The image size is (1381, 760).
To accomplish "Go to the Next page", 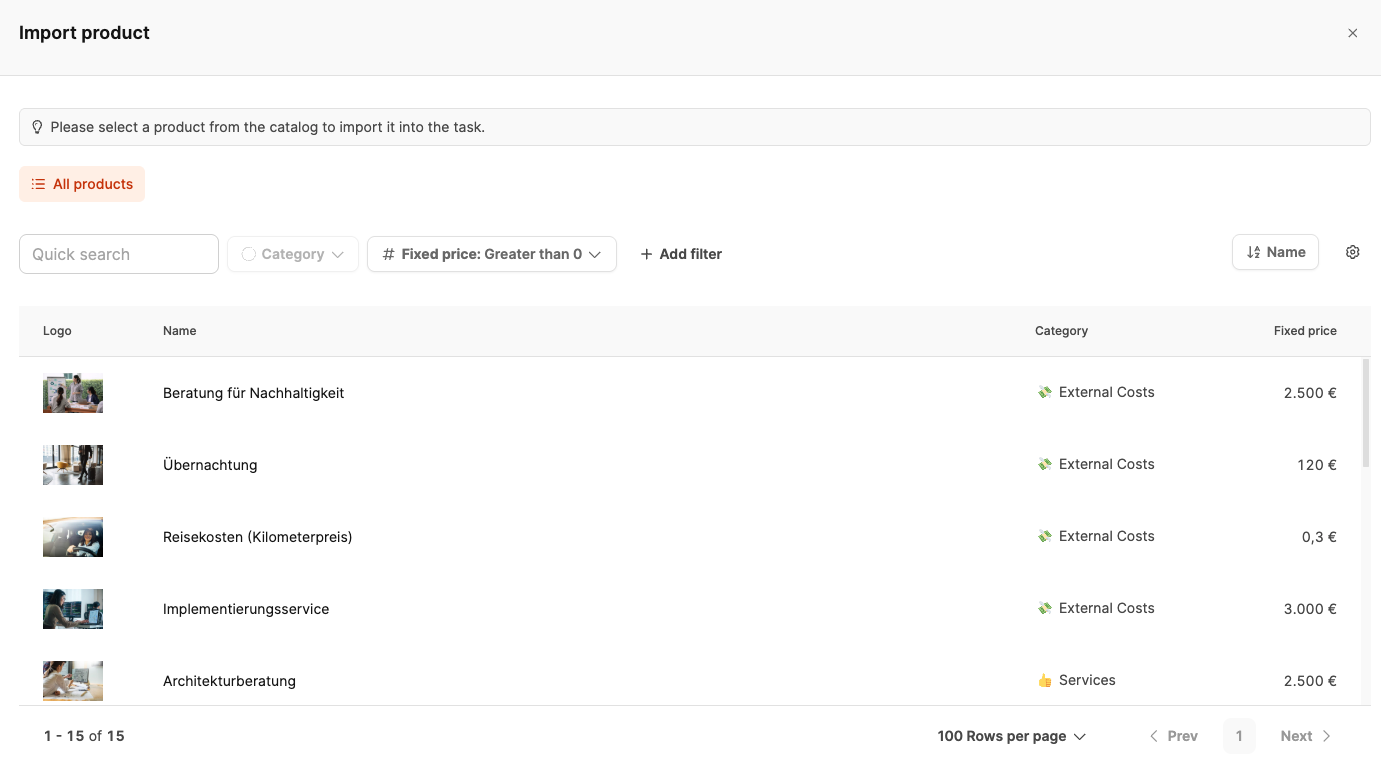I will [1305, 736].
